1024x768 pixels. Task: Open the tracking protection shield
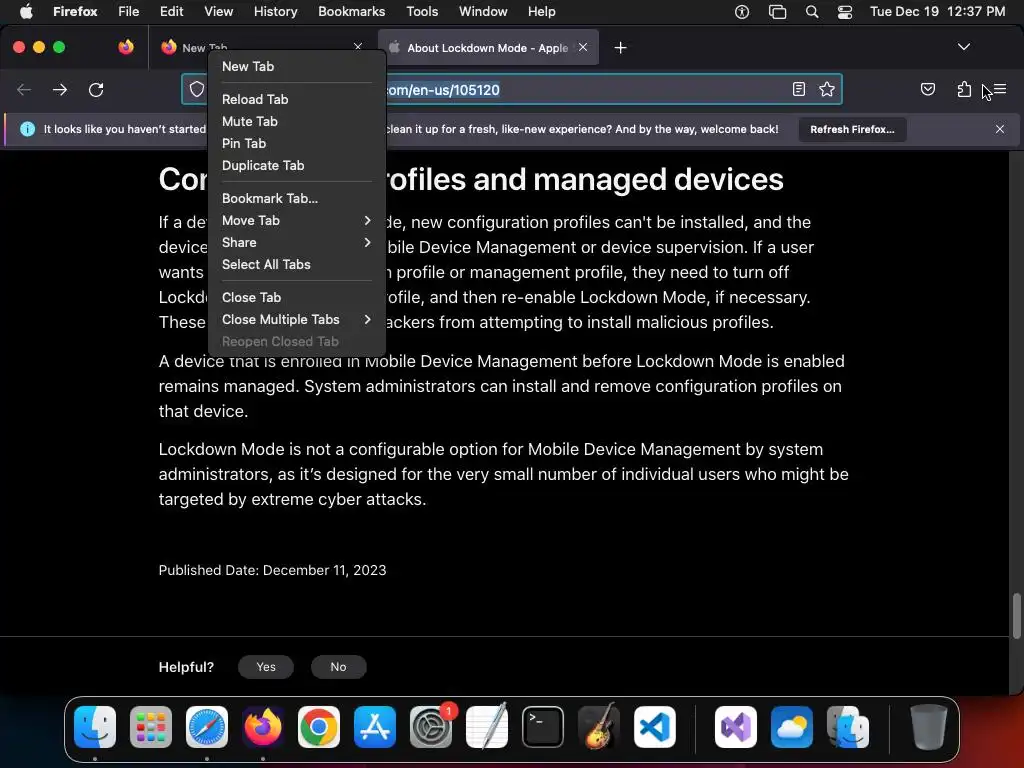(x=197, y=89)
